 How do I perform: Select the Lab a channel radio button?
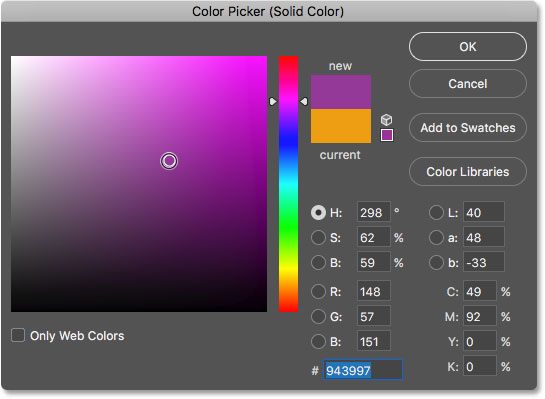436,238
